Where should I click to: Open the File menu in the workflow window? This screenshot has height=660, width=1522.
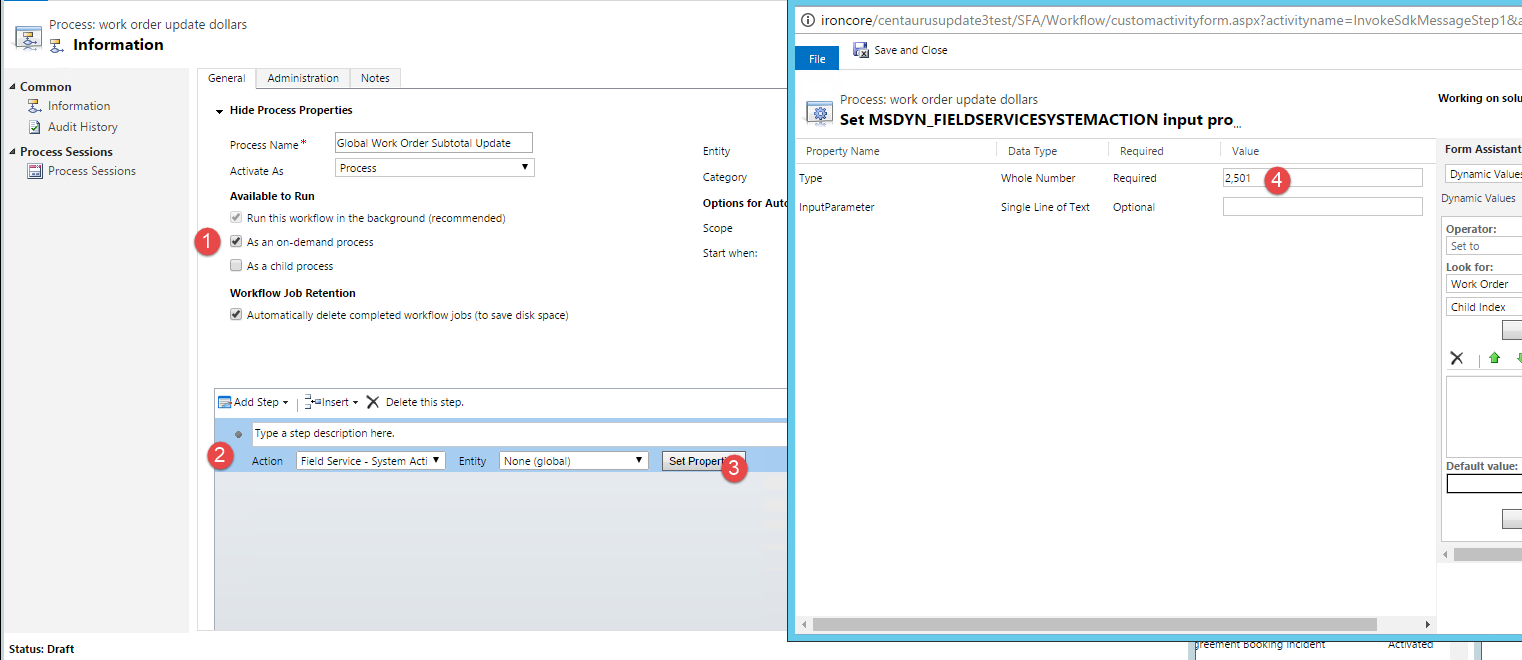click(x=816, y=57)
